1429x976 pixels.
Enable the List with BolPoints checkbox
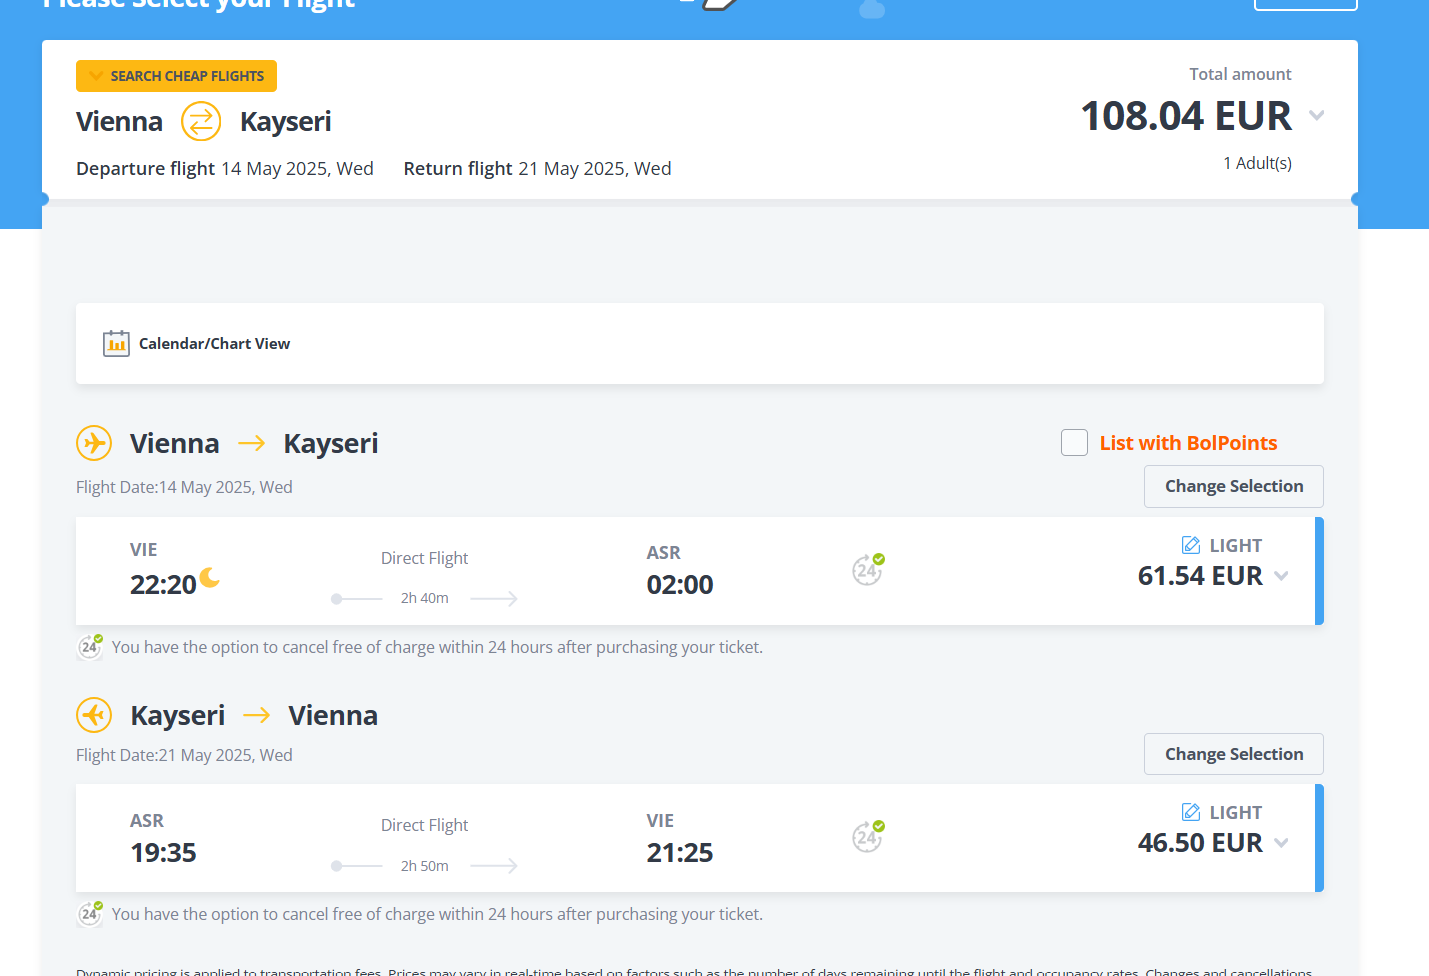click(1074, 443)
